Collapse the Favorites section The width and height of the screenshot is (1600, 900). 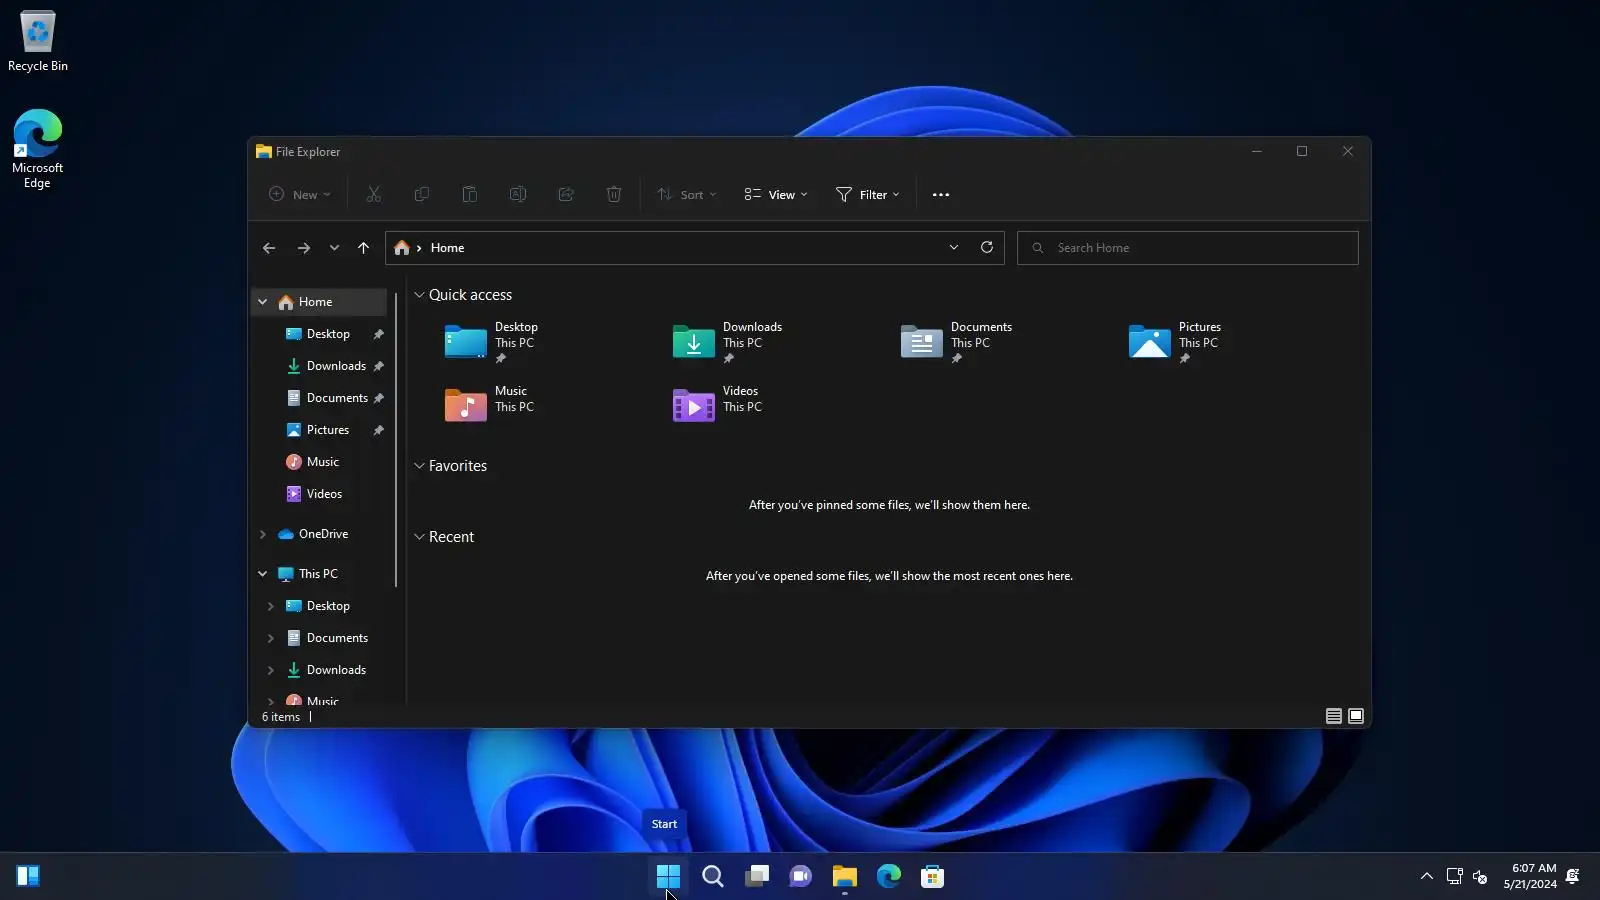[x=420, y=466]
